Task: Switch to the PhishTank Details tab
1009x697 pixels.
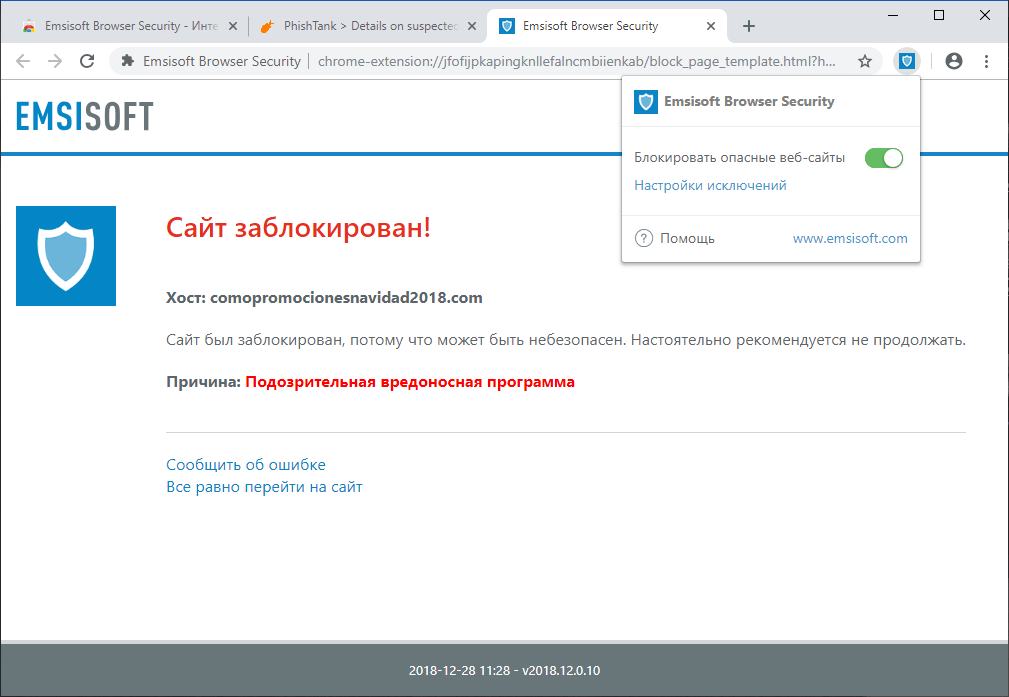Action: 369,26
